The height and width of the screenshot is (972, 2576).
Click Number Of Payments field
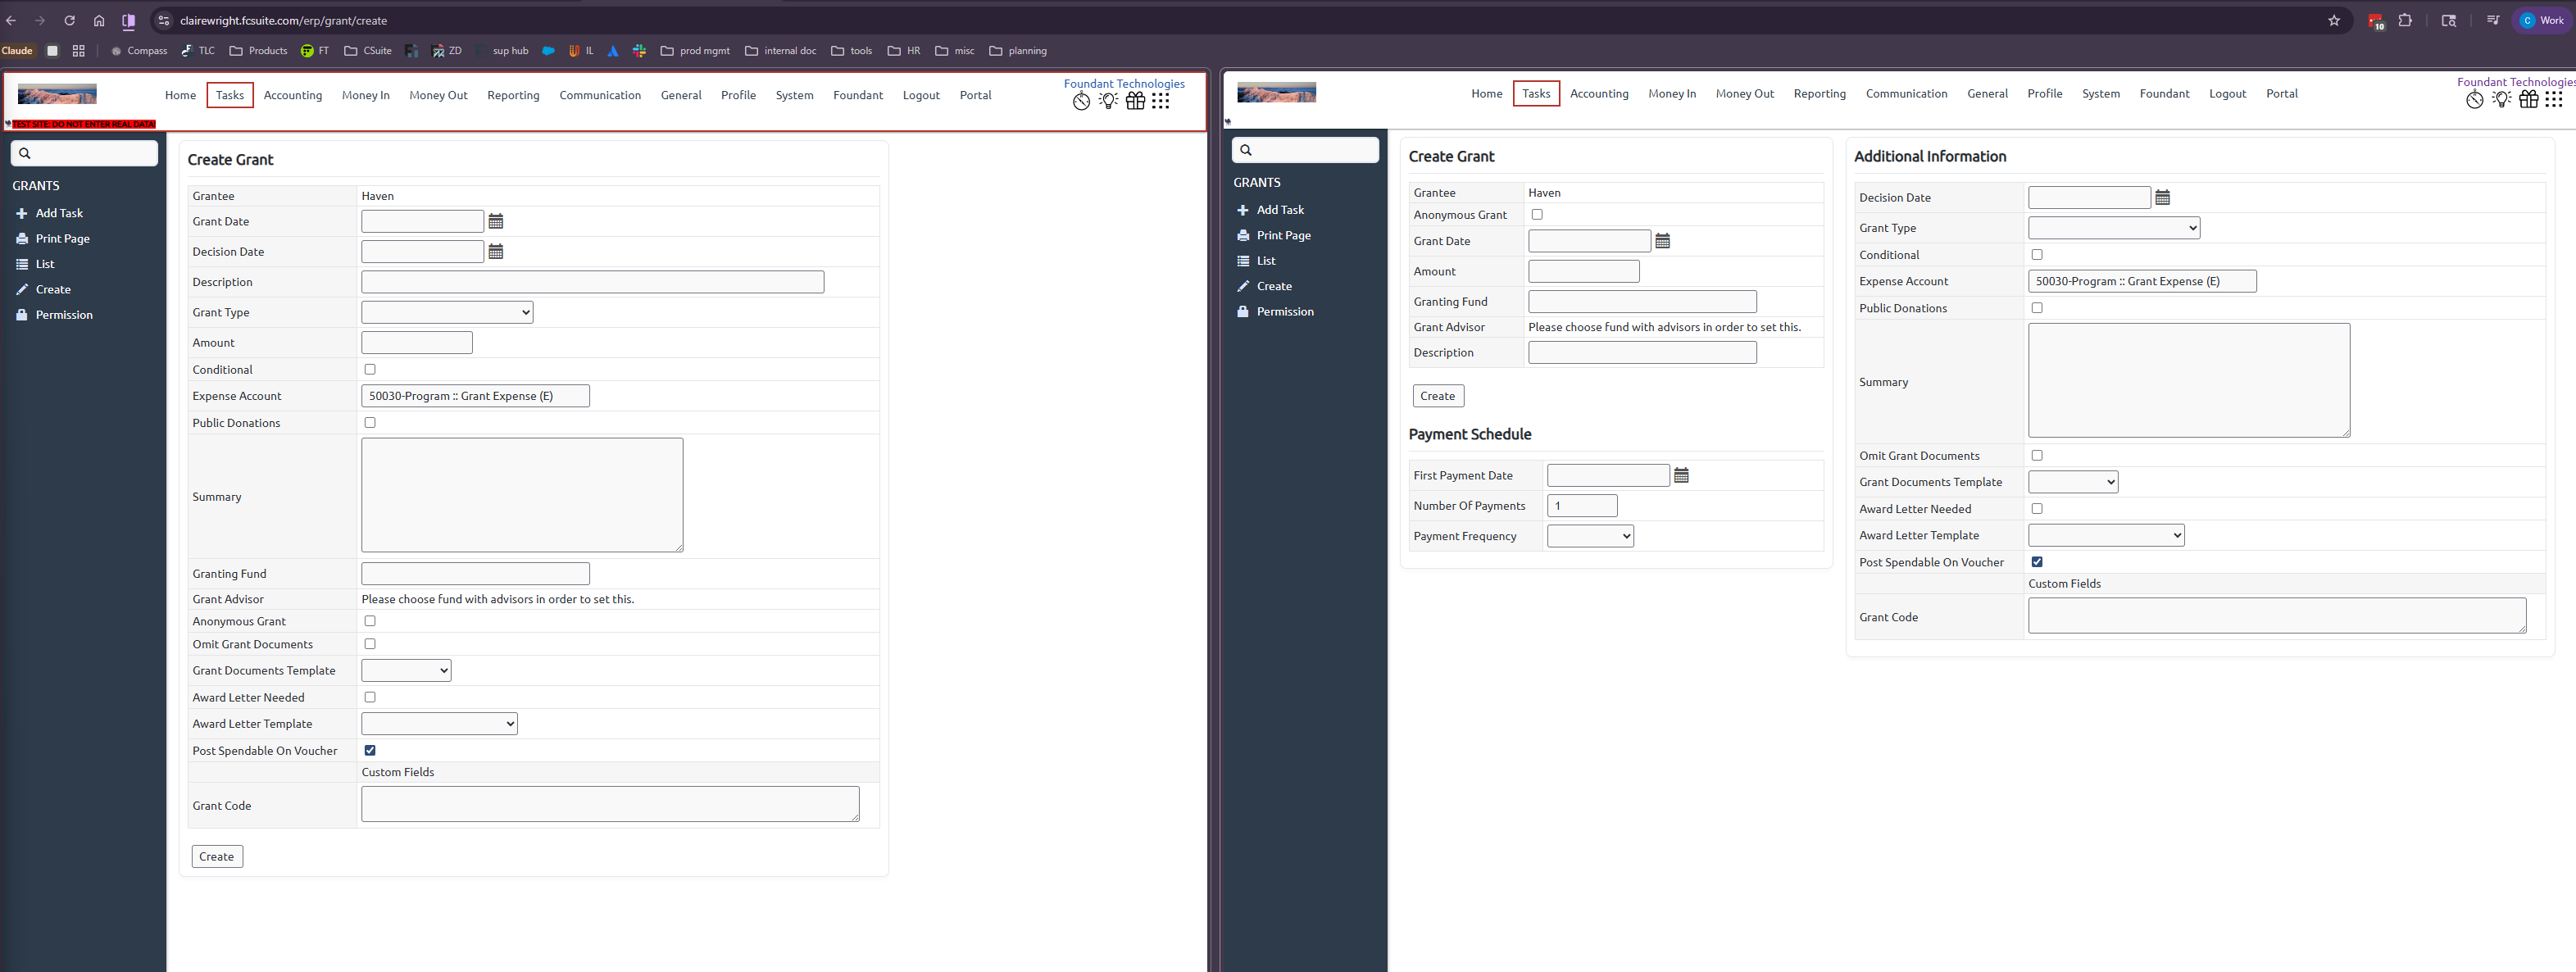(1582, 506)
